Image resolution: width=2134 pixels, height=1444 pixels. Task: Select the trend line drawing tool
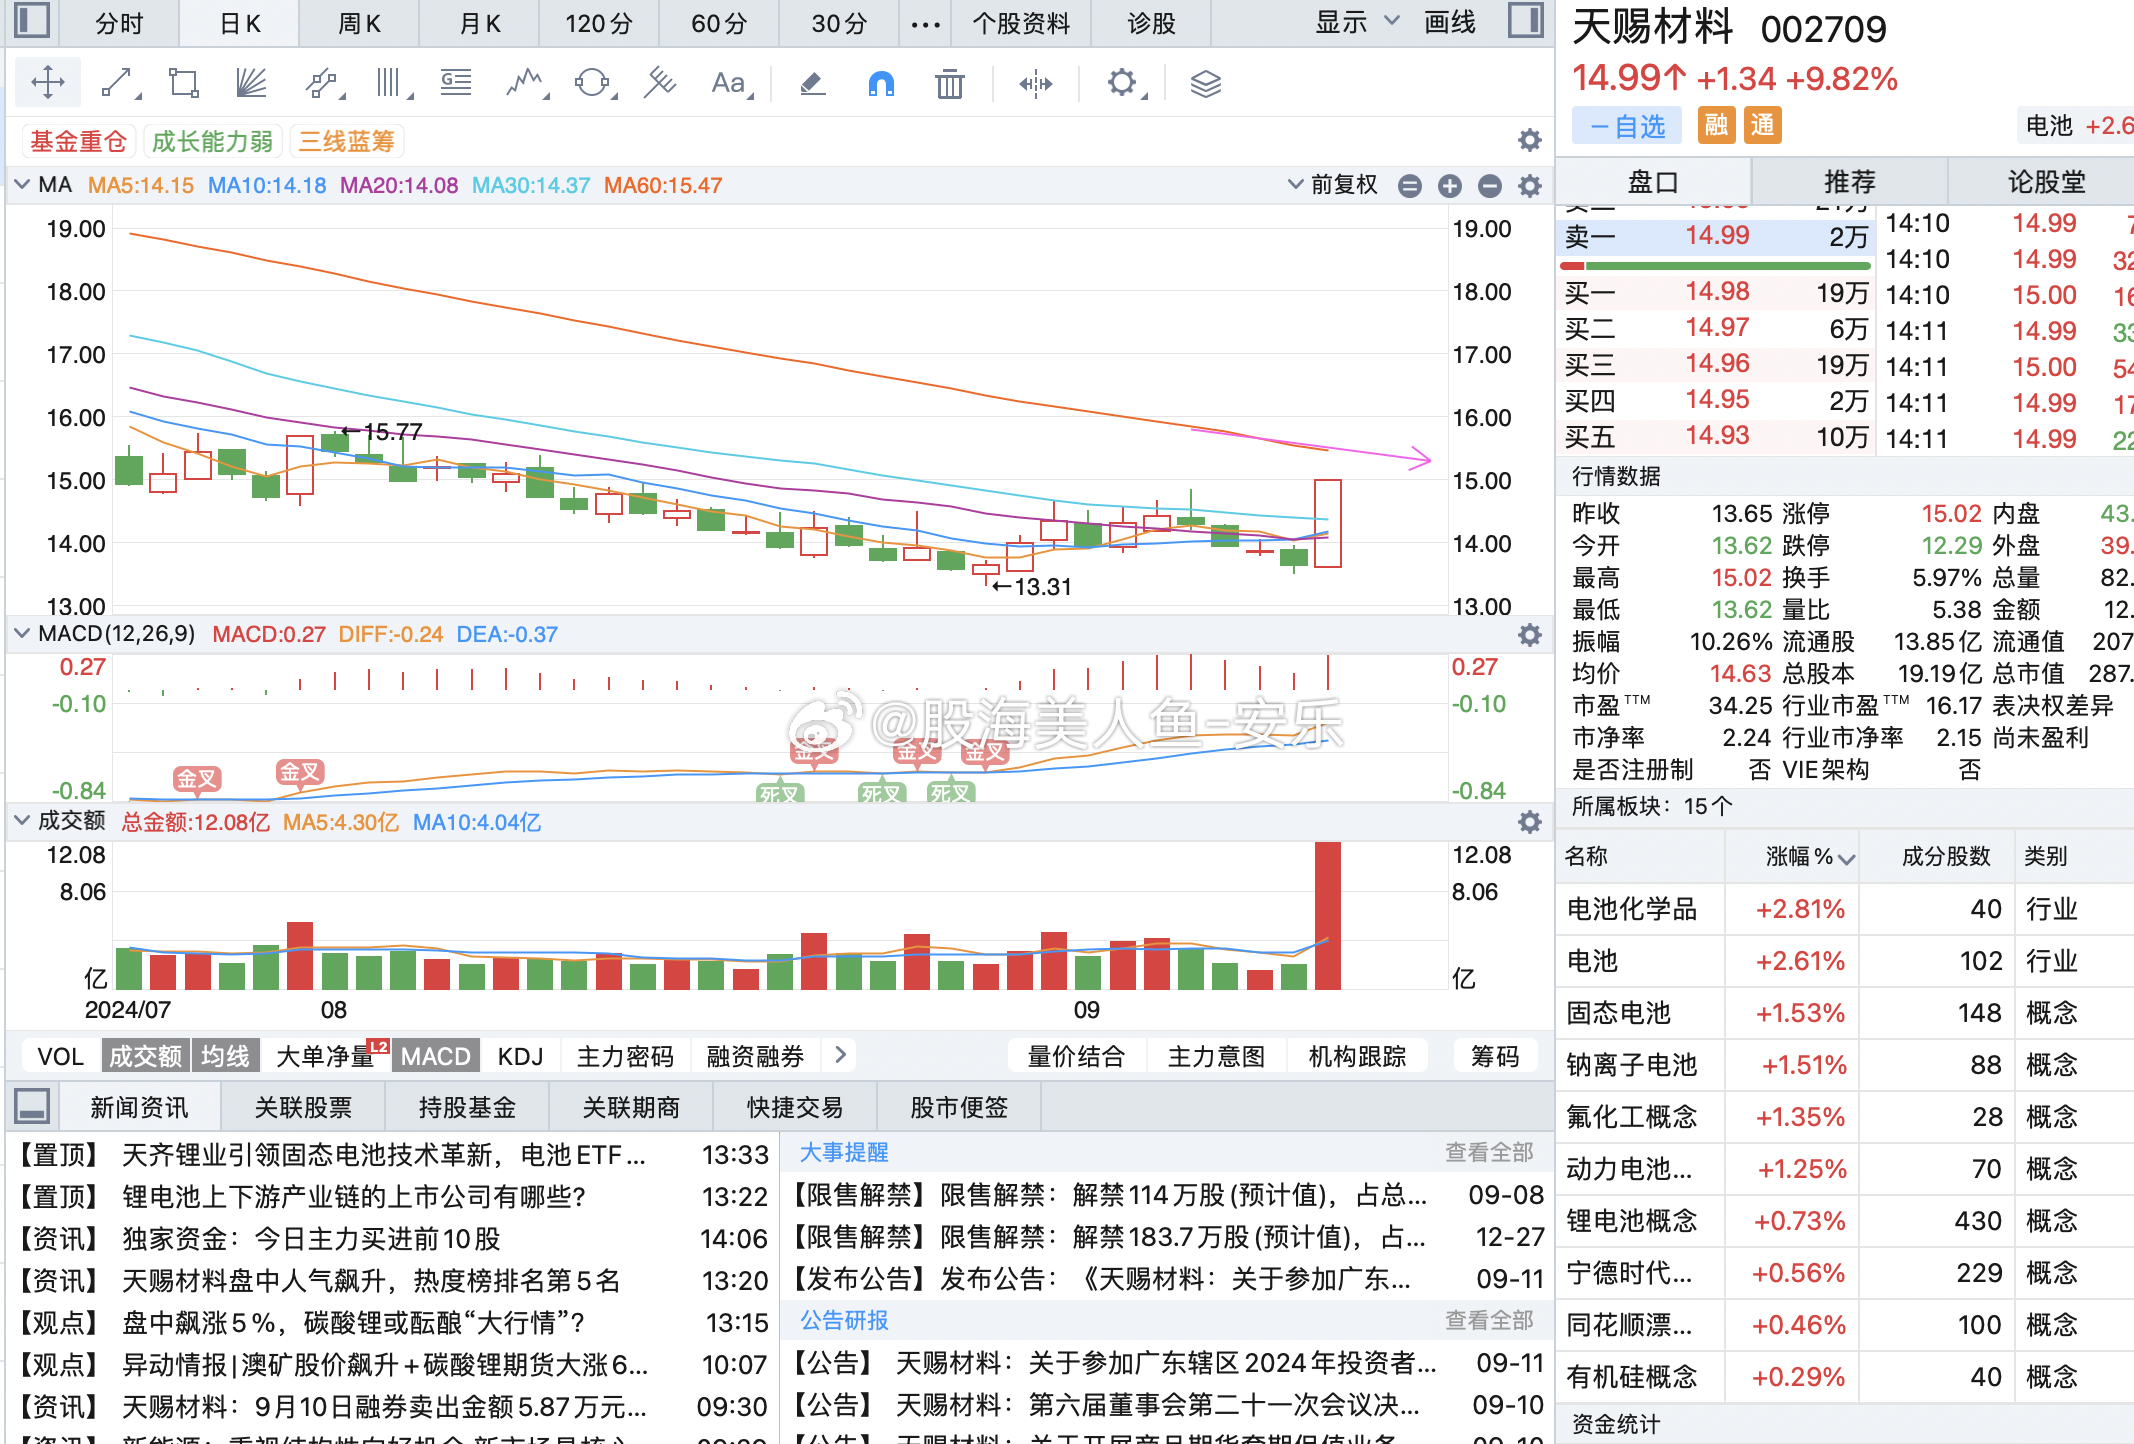pyautogui.click(x=117, y=83)
